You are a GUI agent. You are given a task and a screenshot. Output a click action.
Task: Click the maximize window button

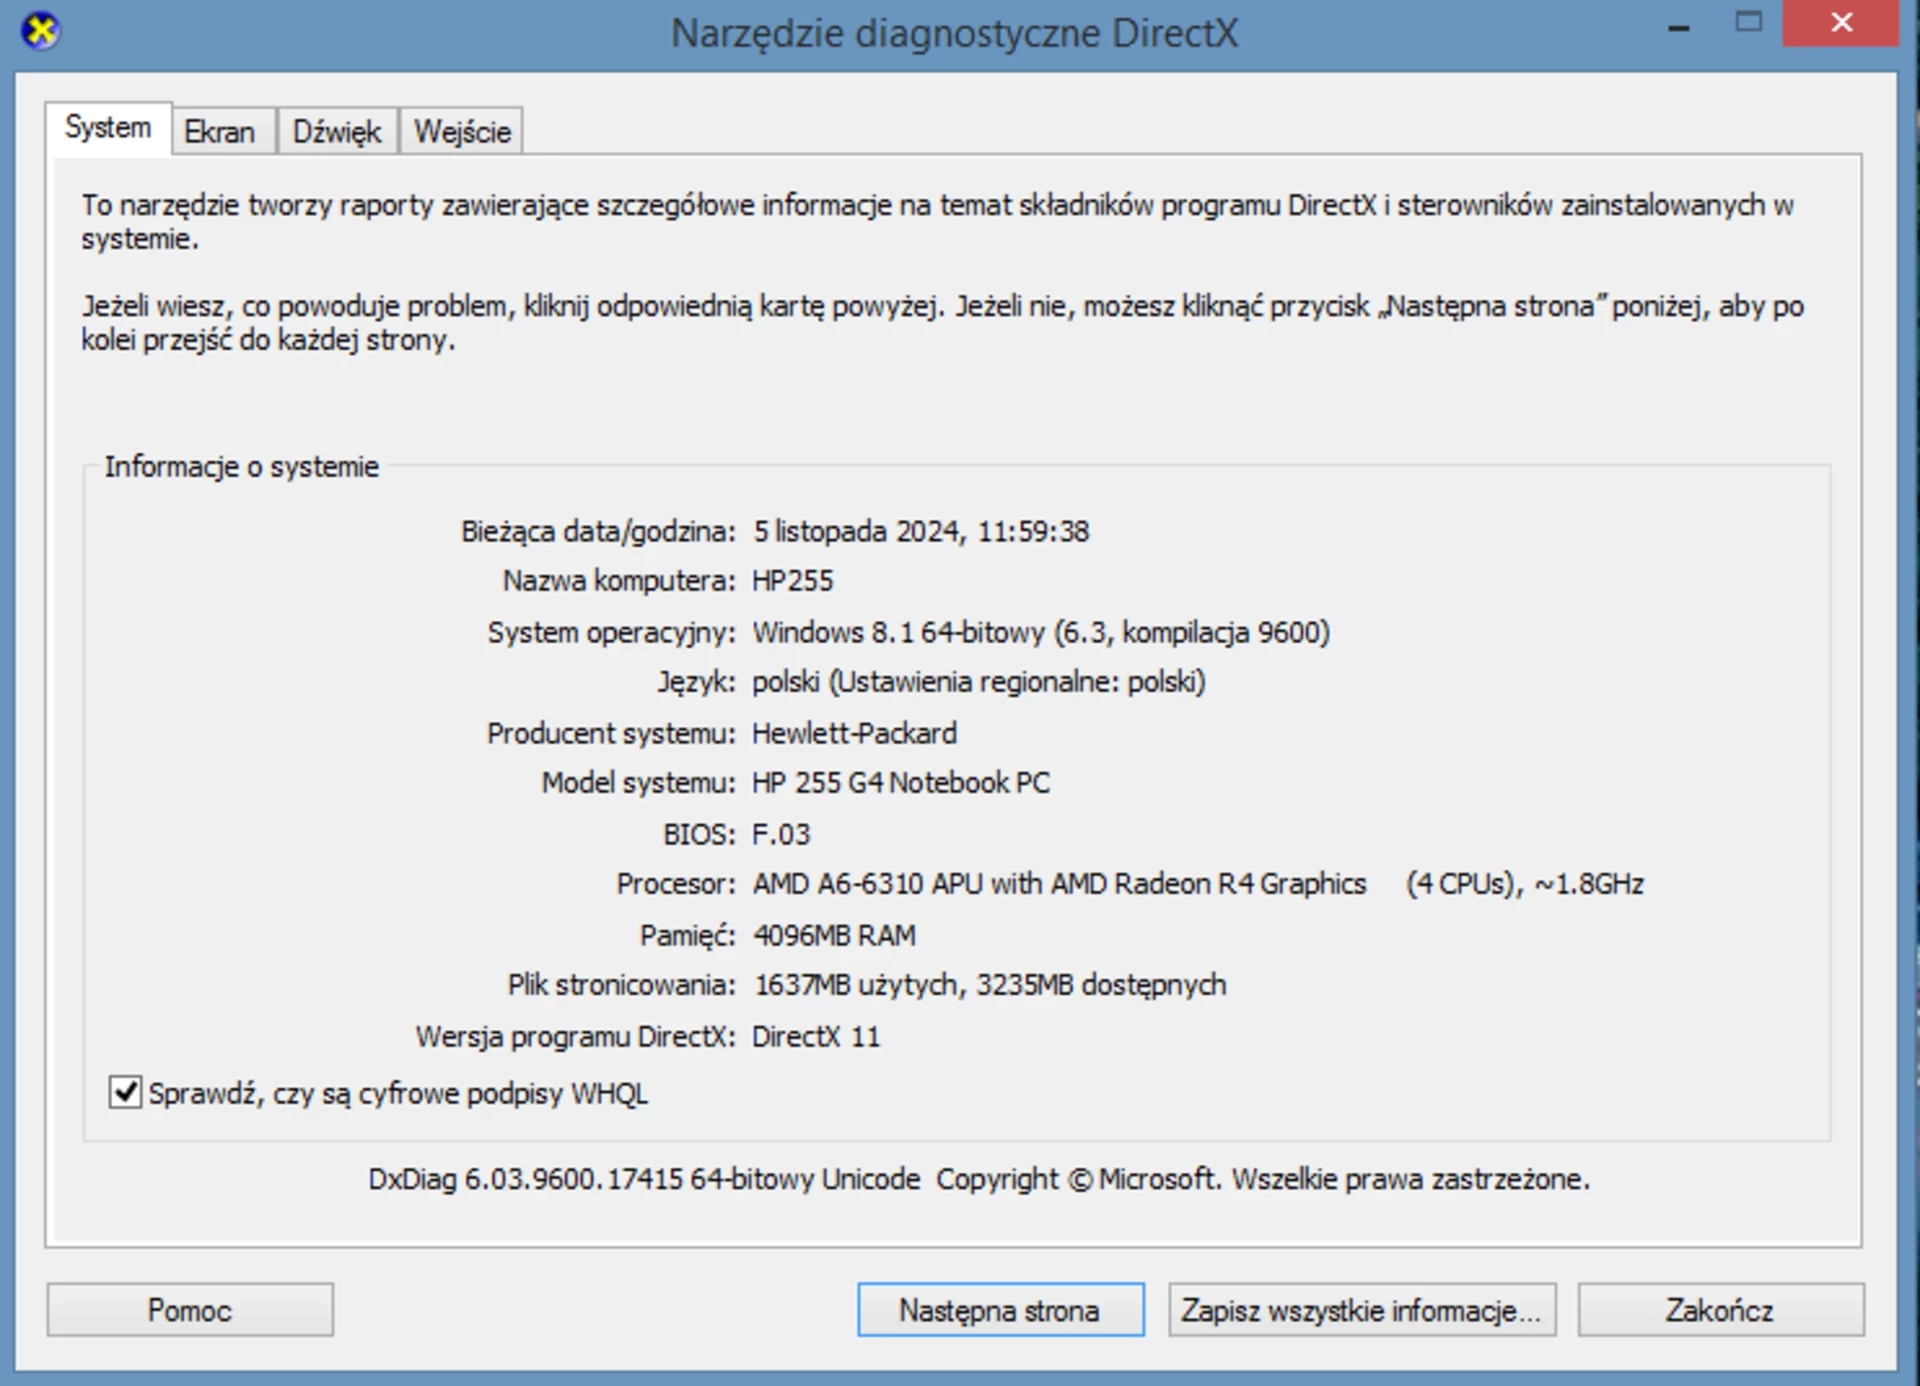click(x=1748, y=23)
